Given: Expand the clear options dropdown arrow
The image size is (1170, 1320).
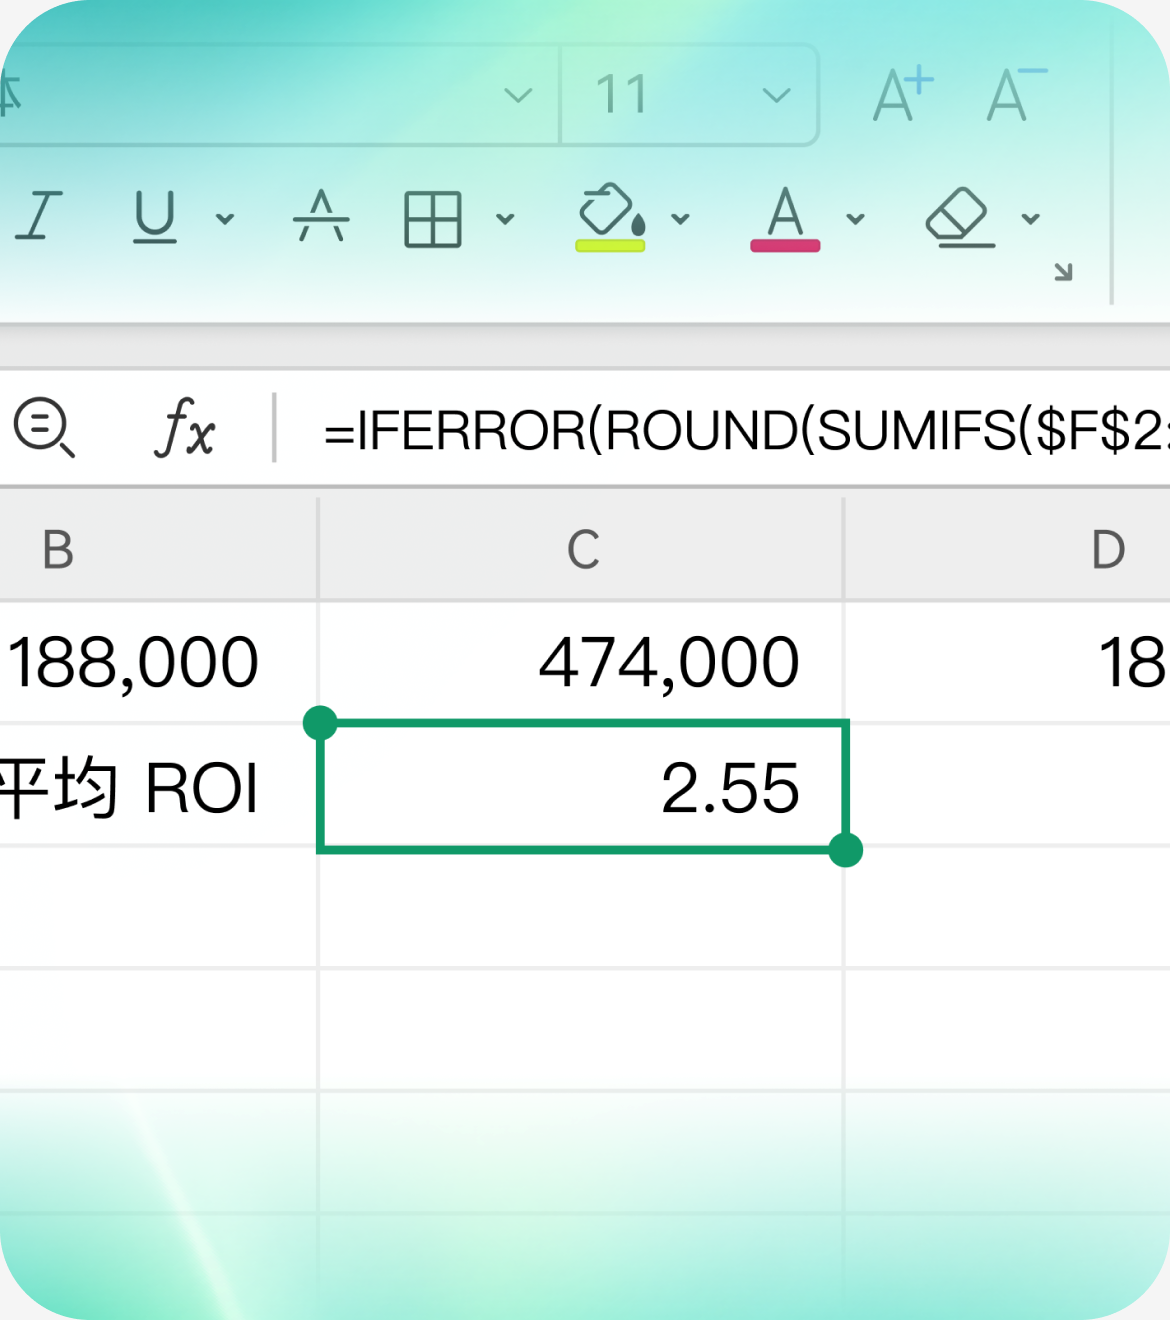Looking at the screenshot, I should pos(1030,219).
